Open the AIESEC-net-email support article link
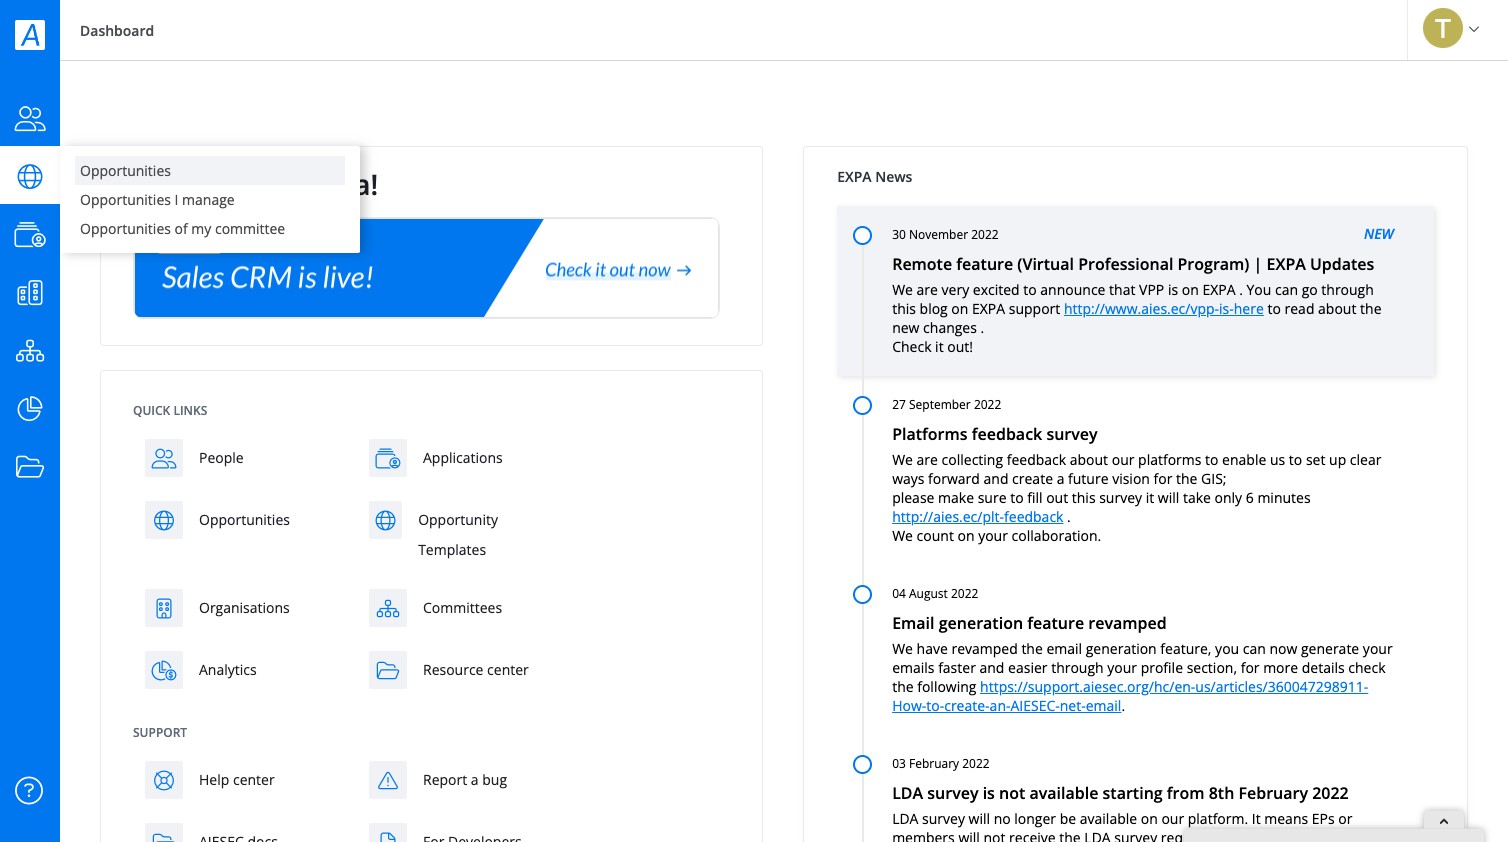 coord(1130,696)
